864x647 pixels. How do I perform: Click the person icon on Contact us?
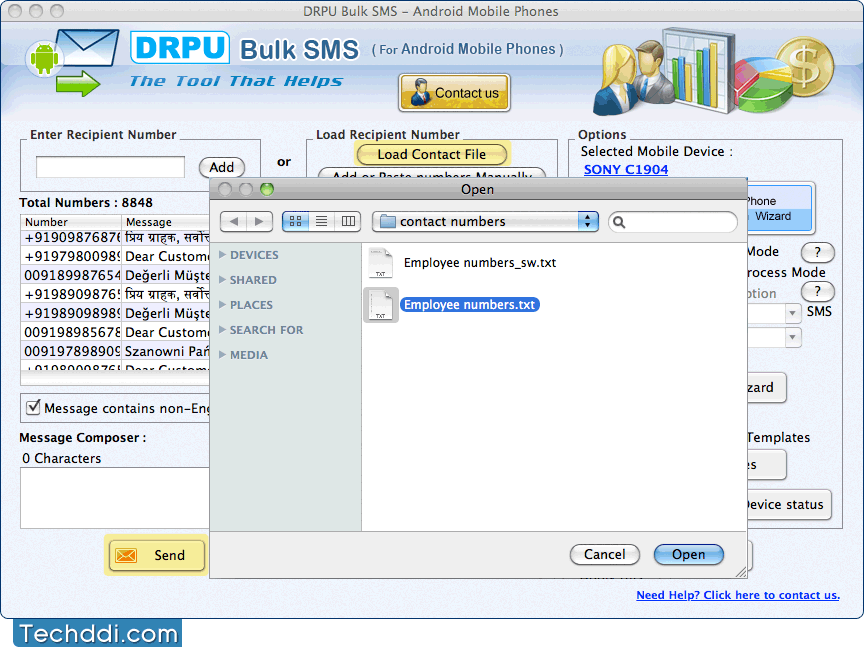pos(420,92)
